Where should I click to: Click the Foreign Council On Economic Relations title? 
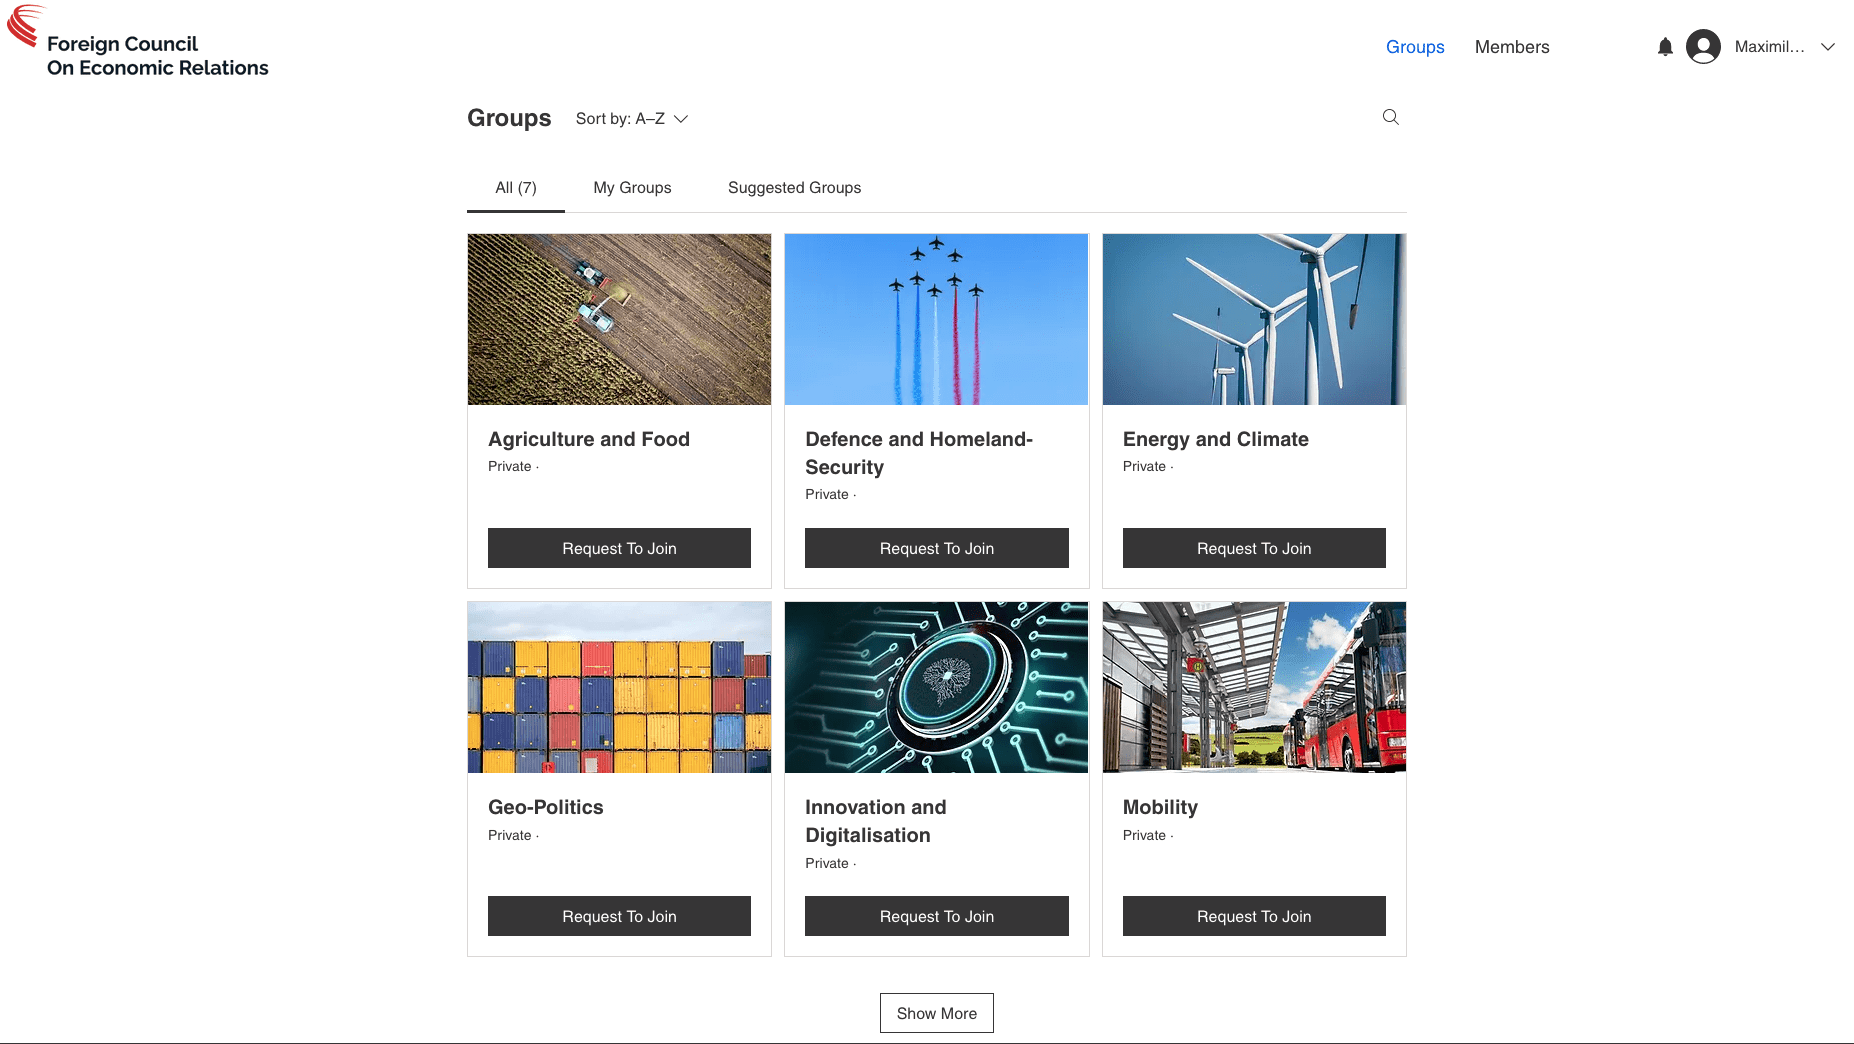[x=158, y=56]
